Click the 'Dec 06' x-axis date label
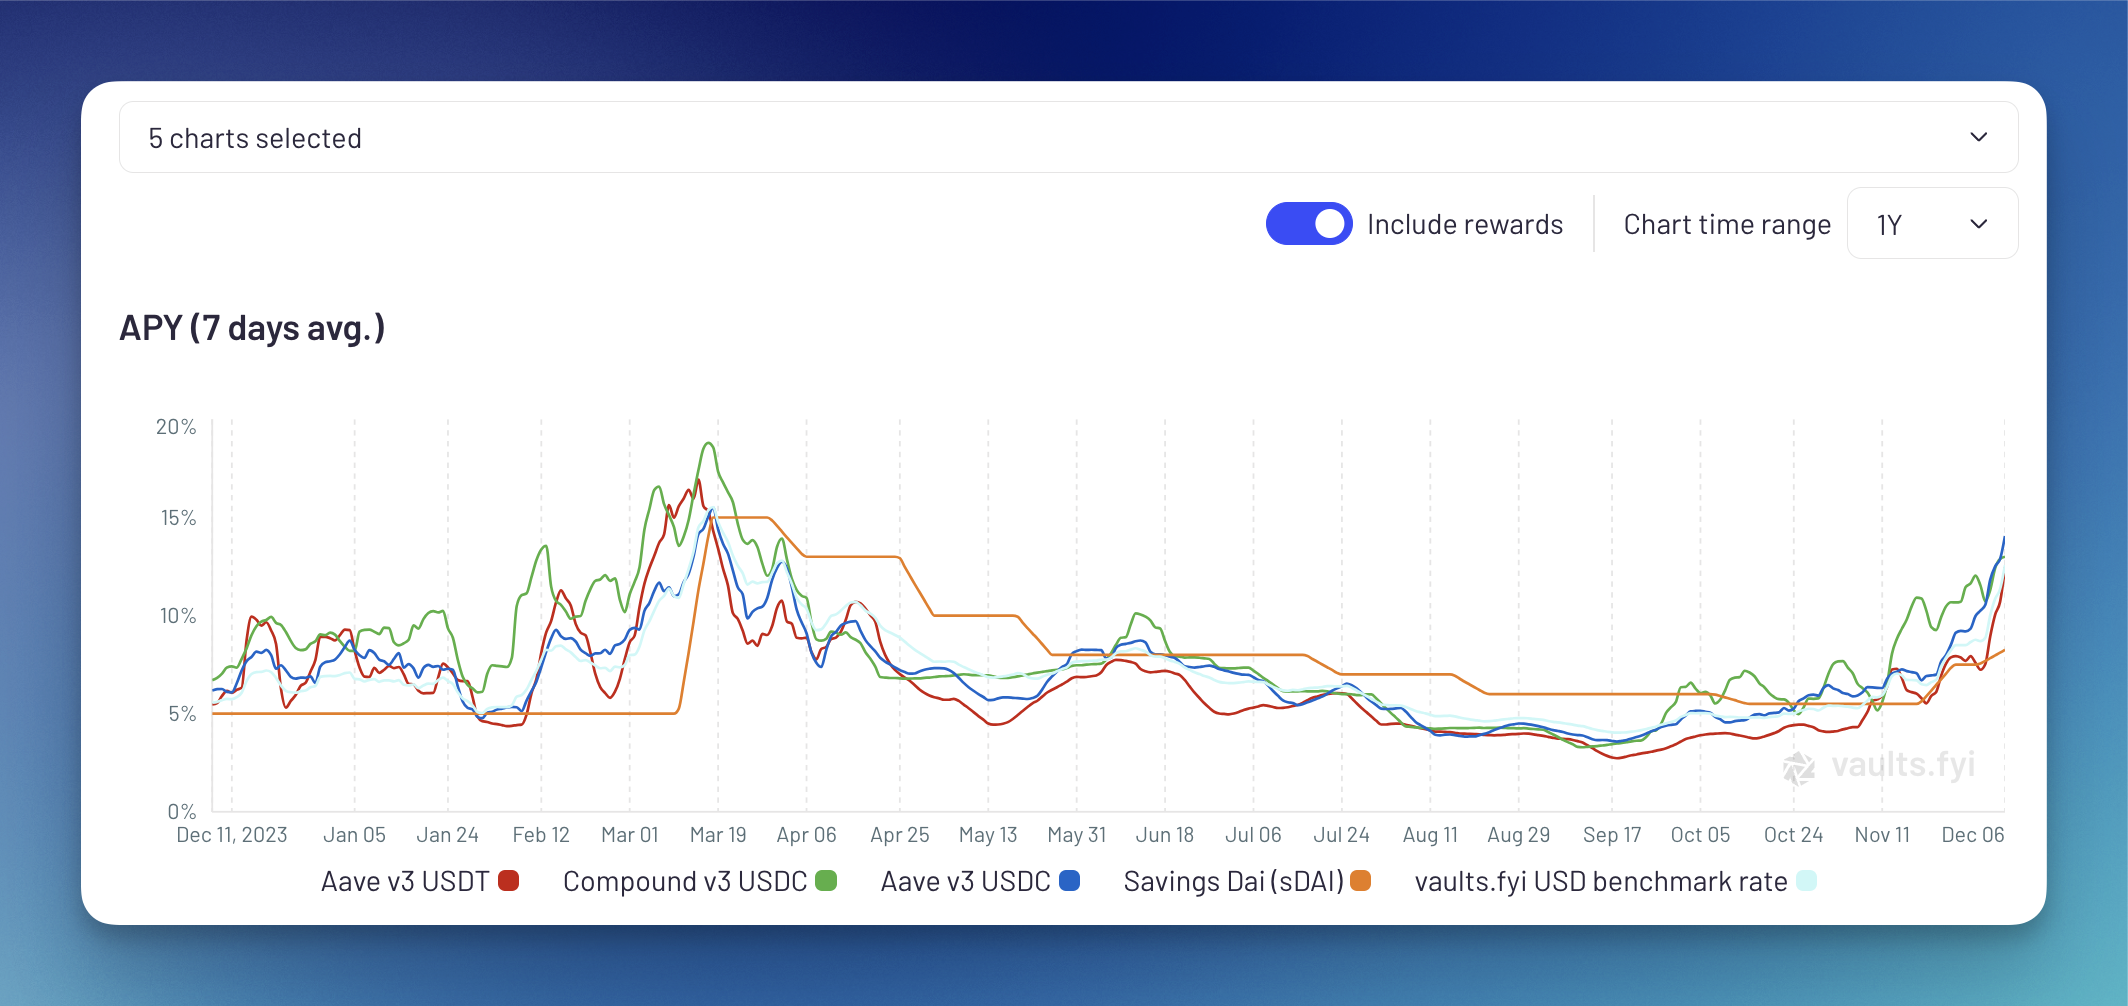This screenshot has width=2128, height=1006. [1972, 834]
